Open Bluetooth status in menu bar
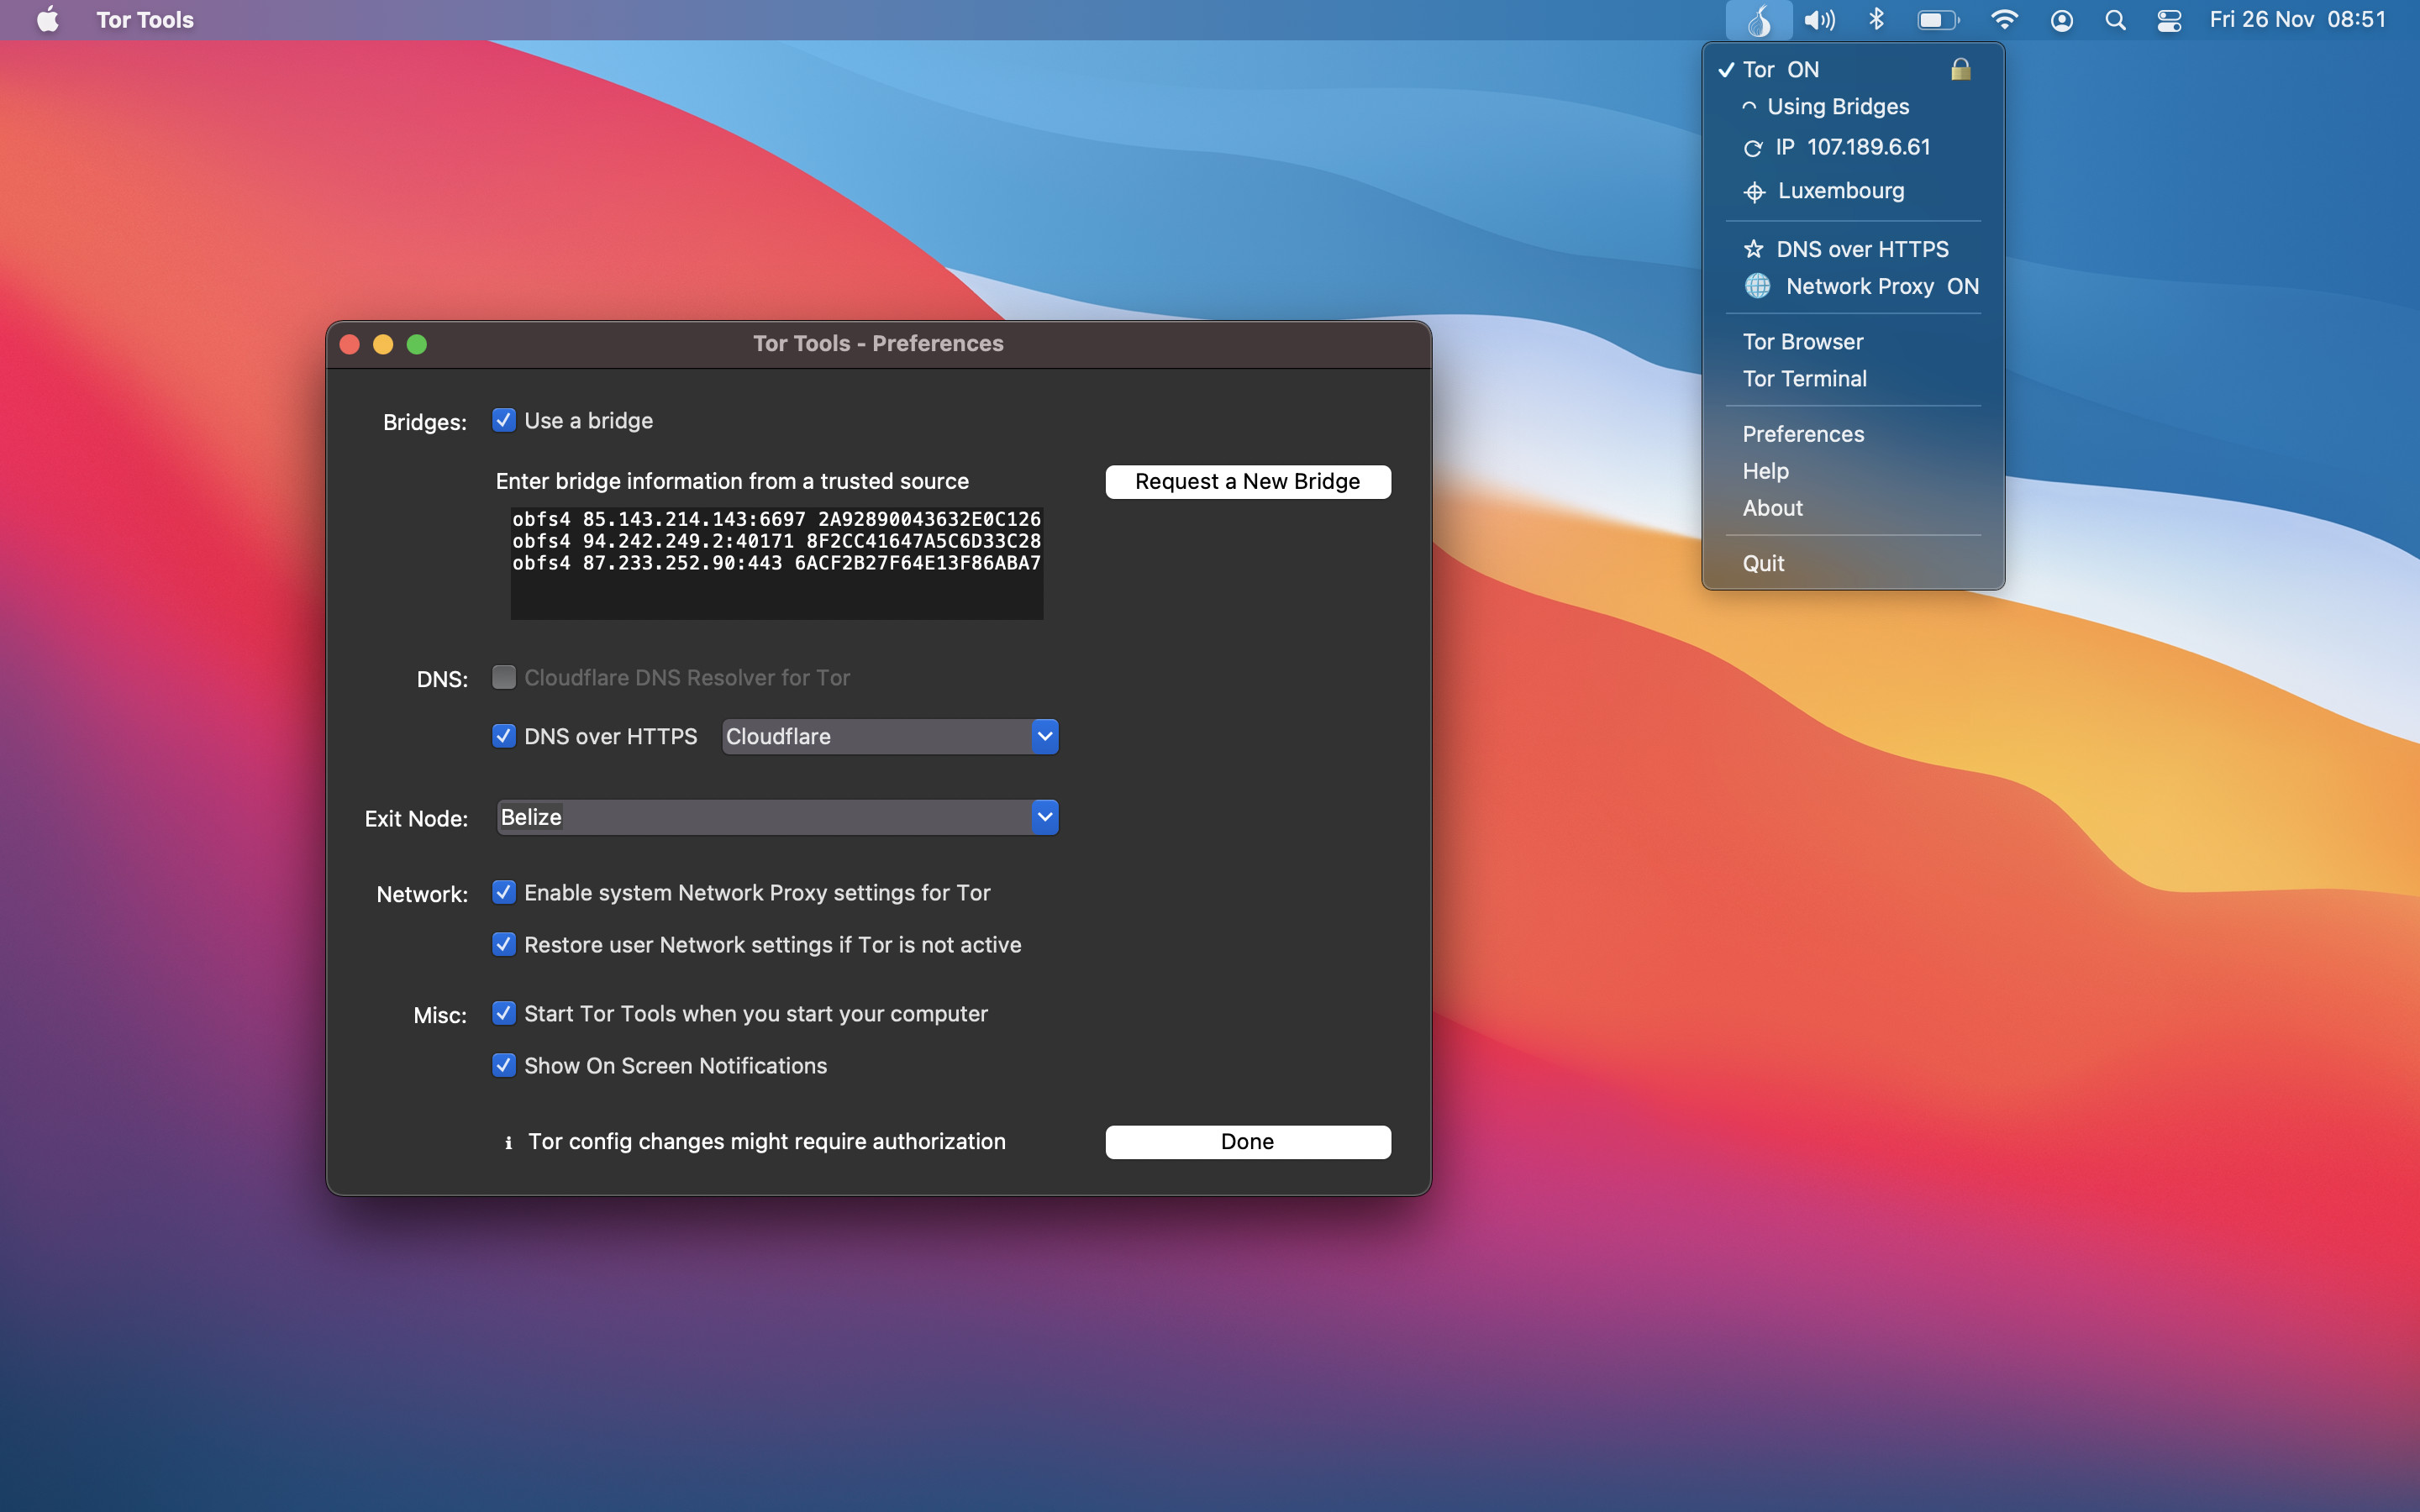 click(x=1876, y=20)
